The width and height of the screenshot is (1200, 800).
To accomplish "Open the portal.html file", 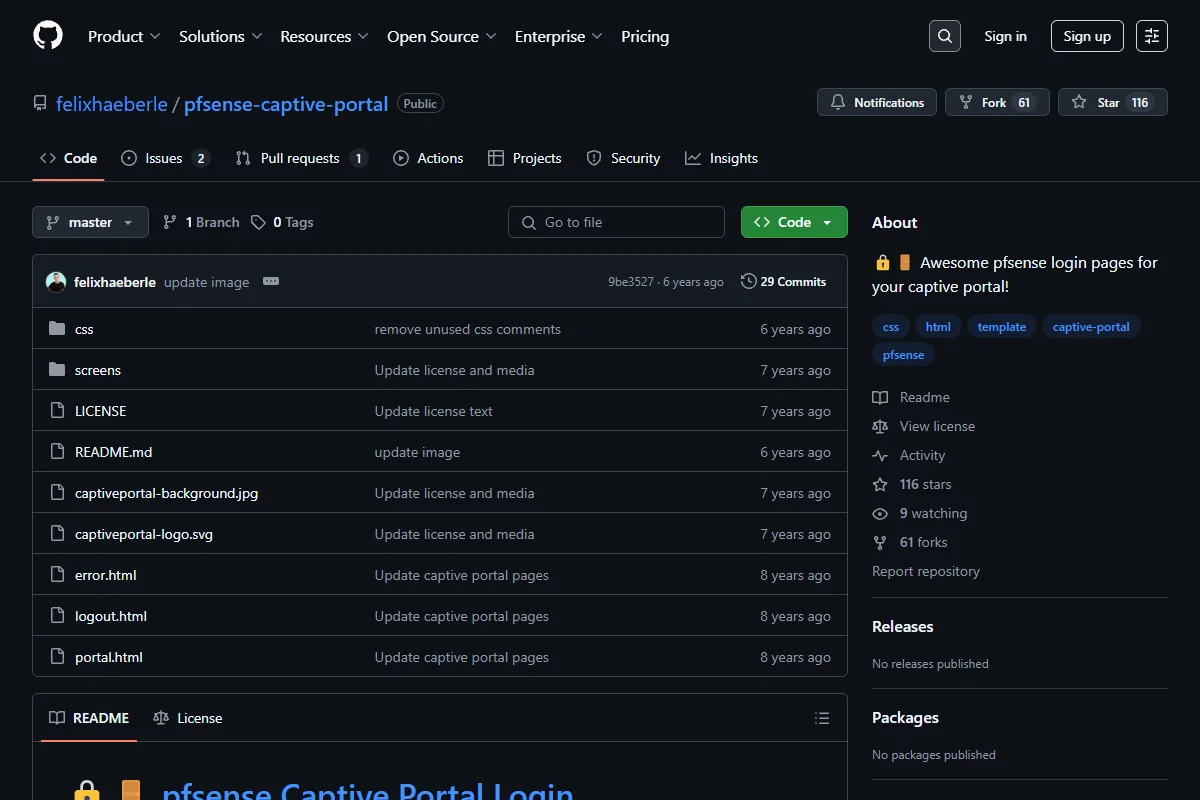I will pyautogui.click(x=109, y=657).
